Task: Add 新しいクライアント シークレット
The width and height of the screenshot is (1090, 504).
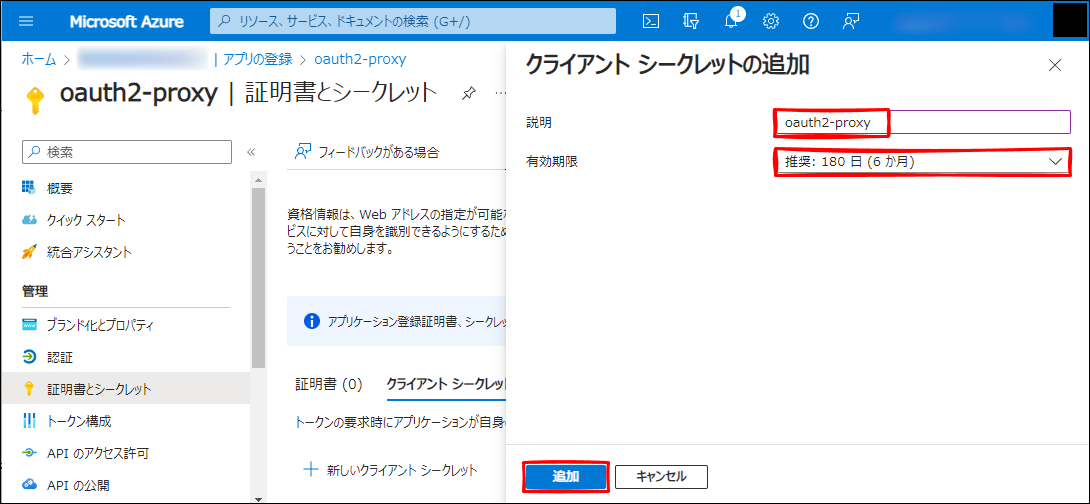Action: [x=390, y=469]
